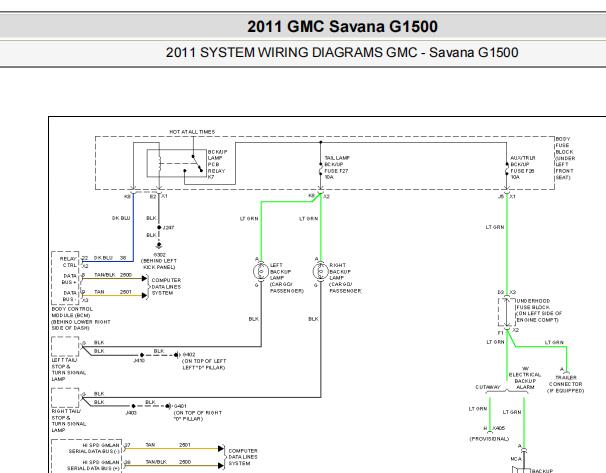Image resolution: width=606 pixels, height=473 pixels.
Task: Select the TRAILER CONNECTOR (IF EQUIPPED) label
Action: coord(565,384)
